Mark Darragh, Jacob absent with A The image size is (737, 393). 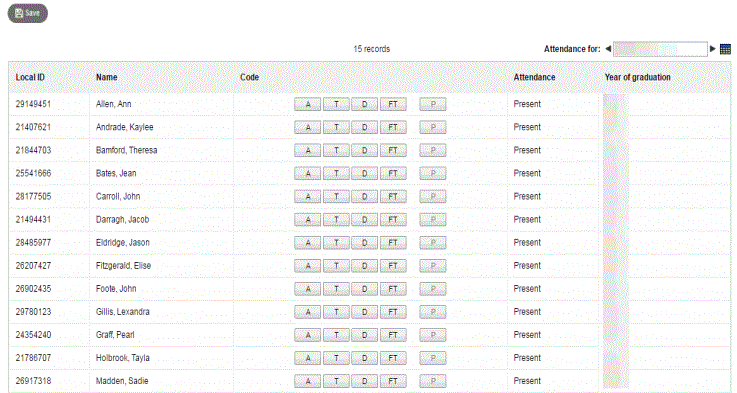[x=307, y=220]
